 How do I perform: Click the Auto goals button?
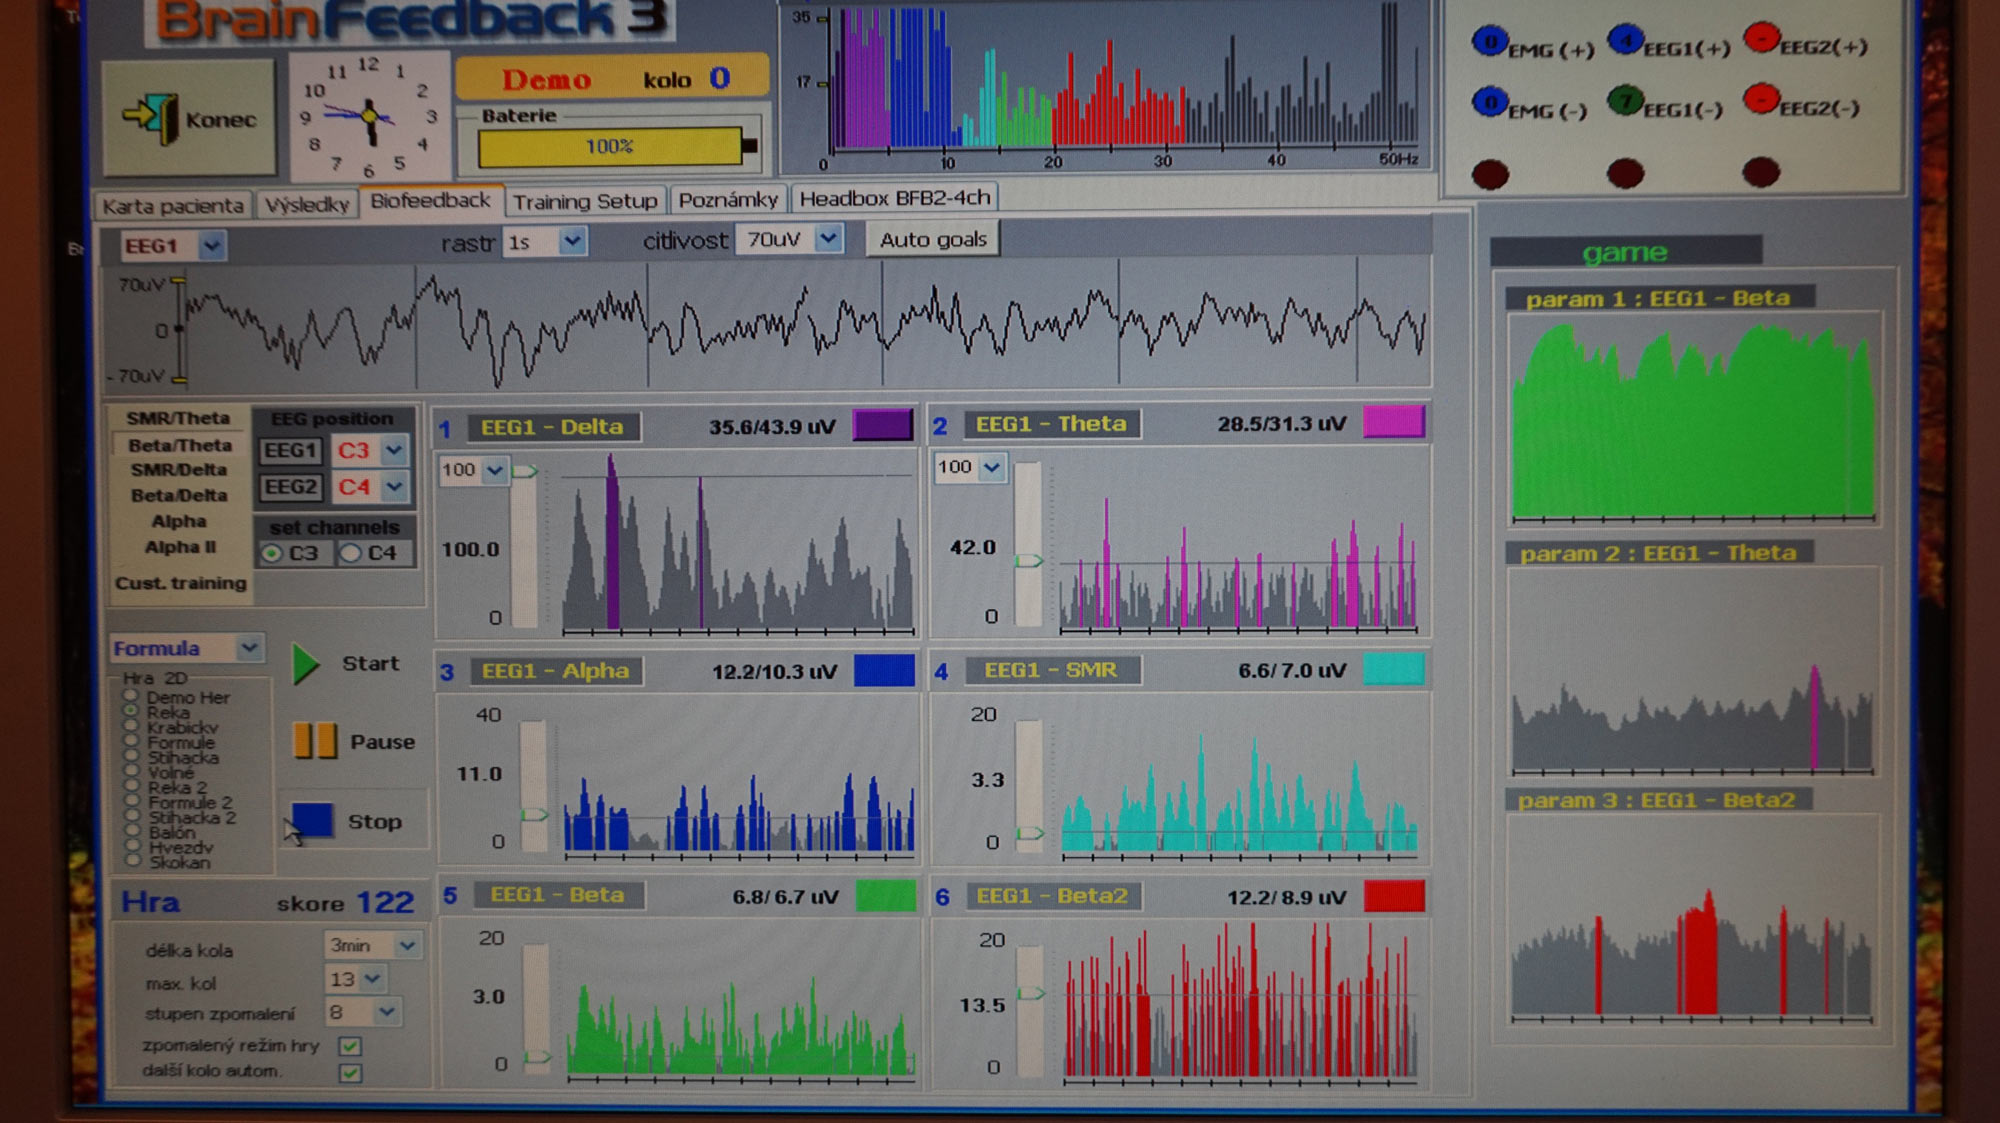933,240
